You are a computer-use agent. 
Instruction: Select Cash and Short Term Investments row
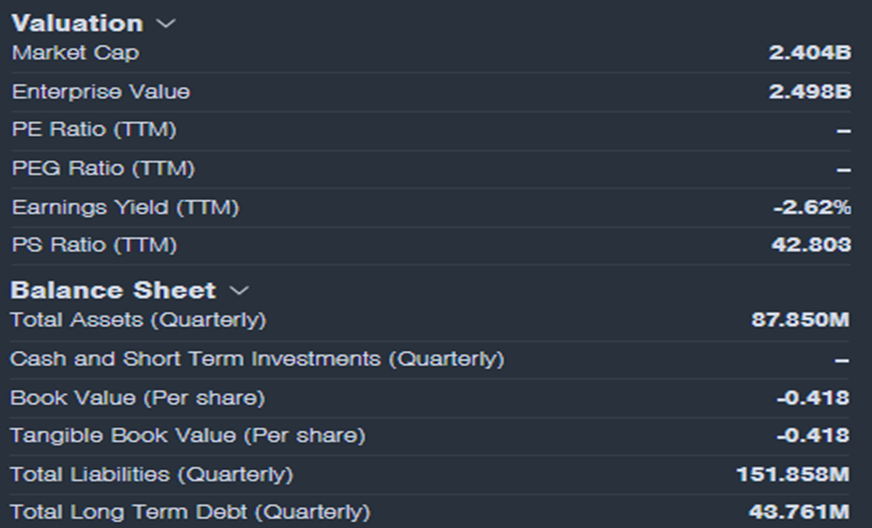257,358
